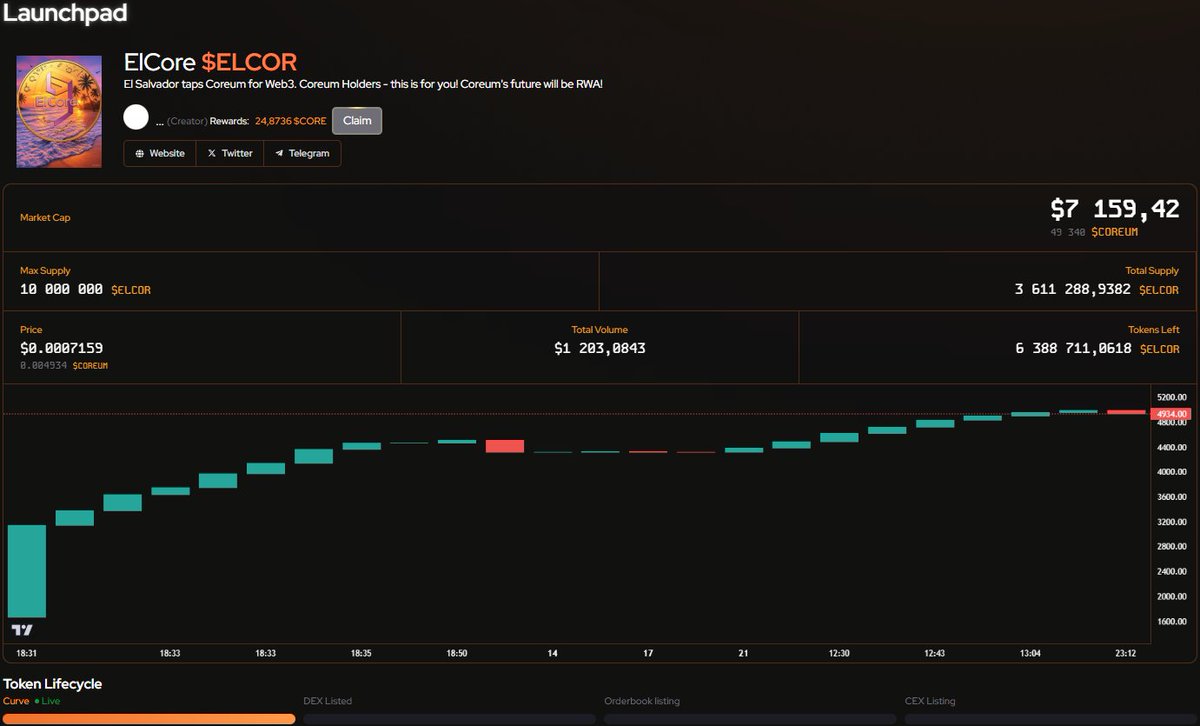
Task: Click the Token Lifecycle heading
Action: coord(53,684)
